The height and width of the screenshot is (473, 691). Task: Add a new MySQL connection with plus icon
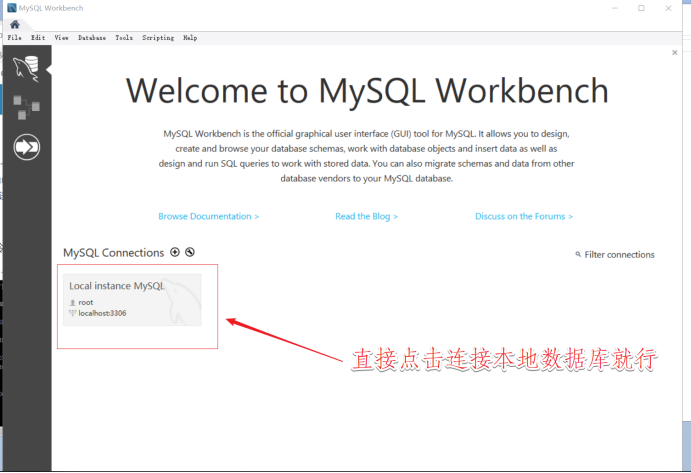175,252
